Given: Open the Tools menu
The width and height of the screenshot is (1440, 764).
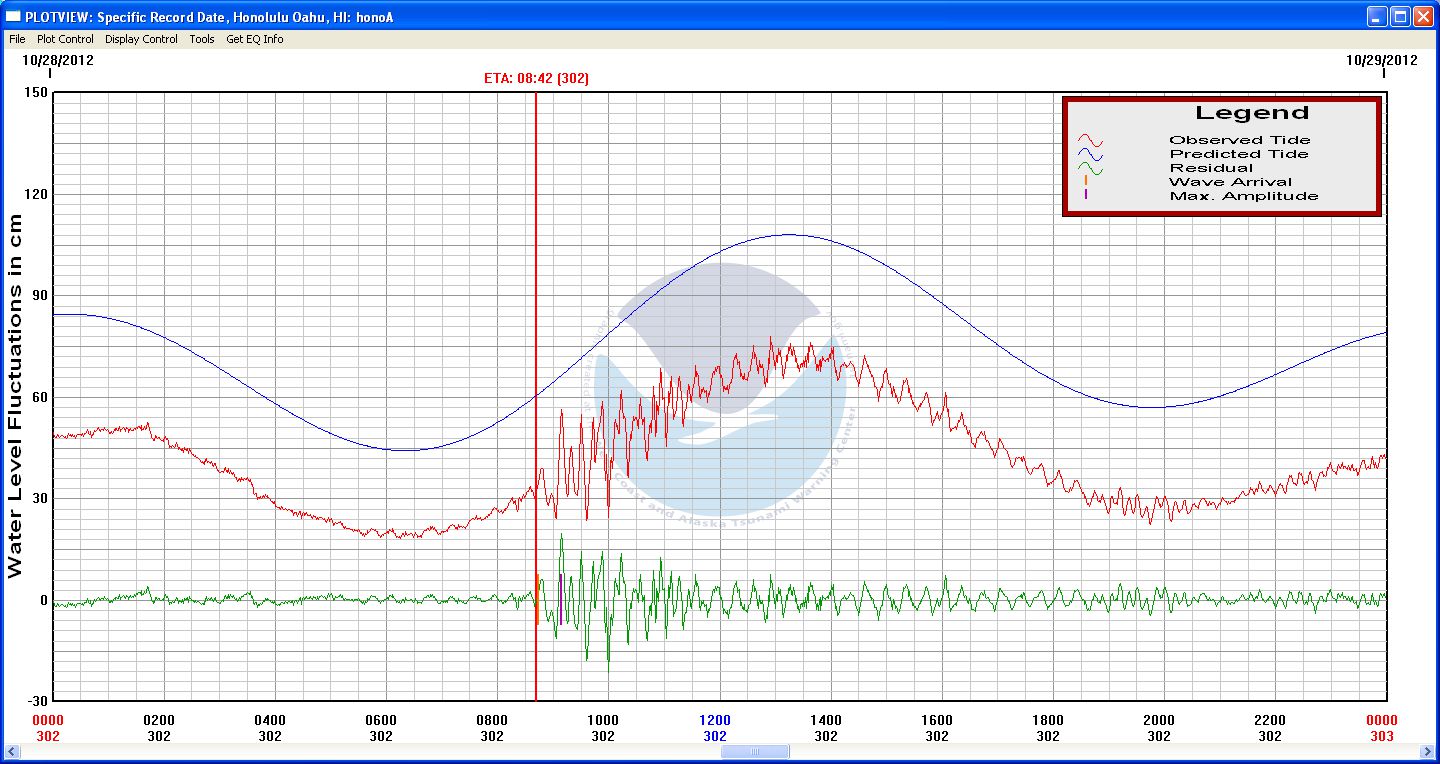Looking at the screenshot, I should (x=202, y=39).
